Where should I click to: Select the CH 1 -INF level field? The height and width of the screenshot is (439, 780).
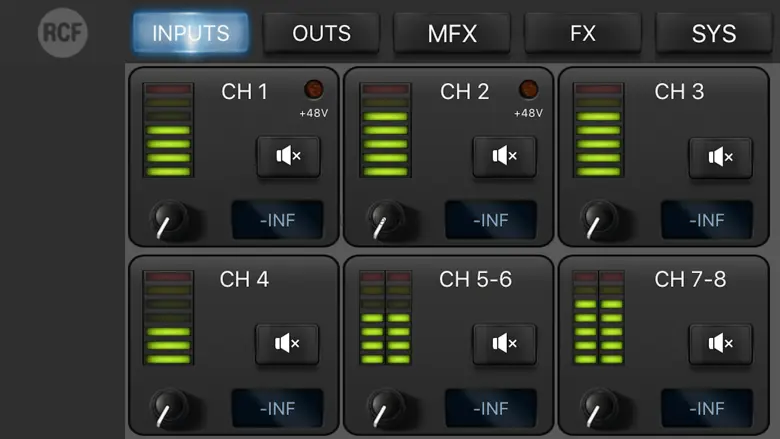[x=278, y=220]
